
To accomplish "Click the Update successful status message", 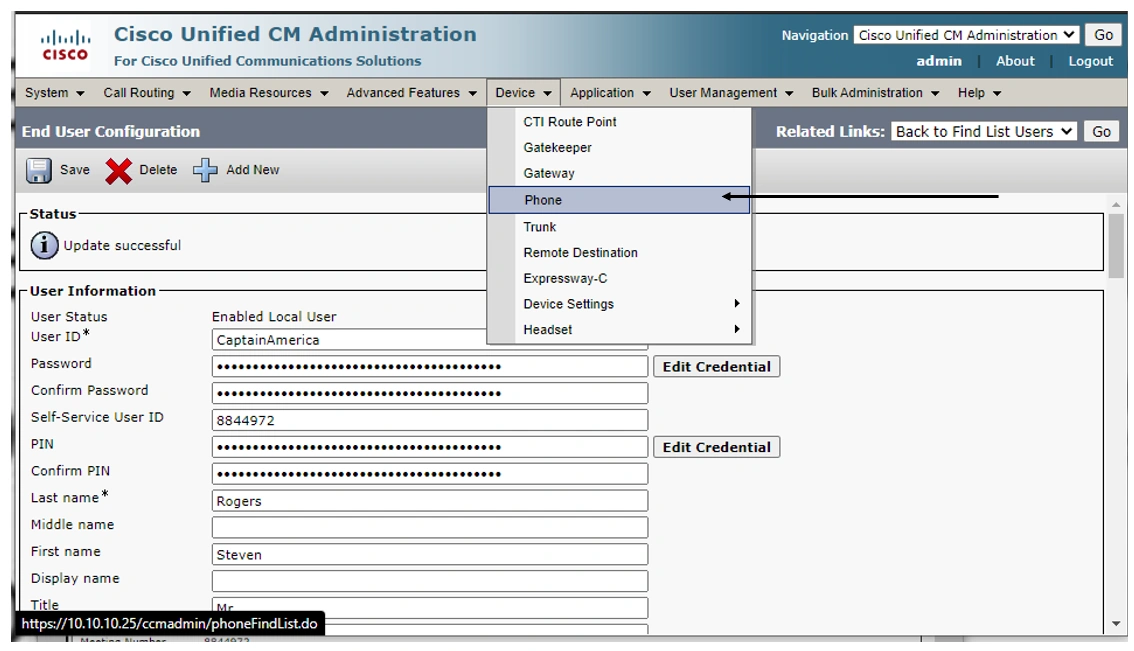I will (122, 245).
